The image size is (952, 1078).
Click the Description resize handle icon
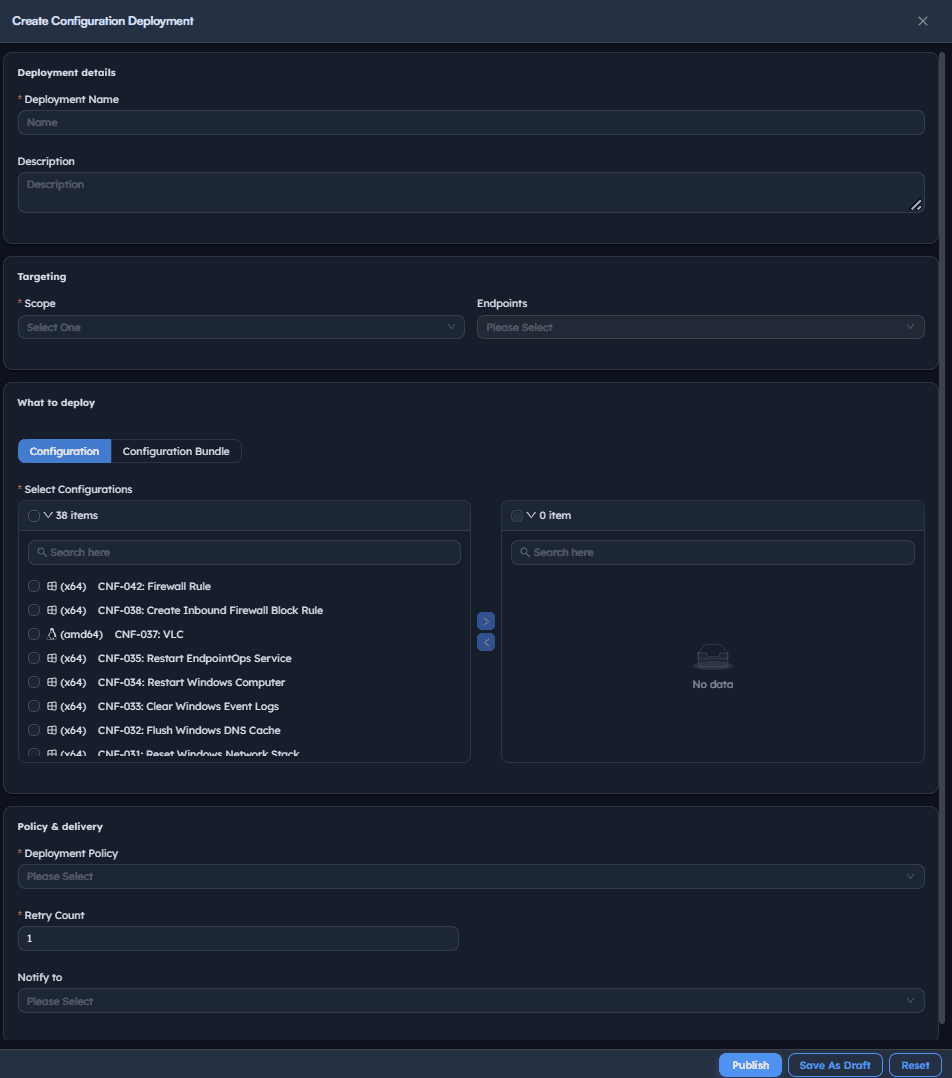[916, 205]
